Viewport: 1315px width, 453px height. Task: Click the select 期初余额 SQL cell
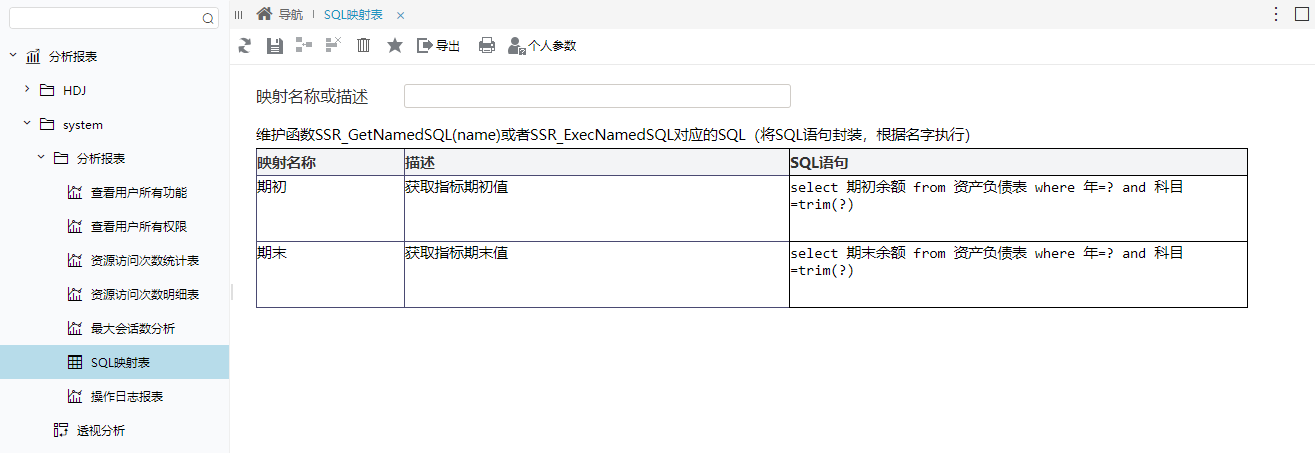point(1018,208)
